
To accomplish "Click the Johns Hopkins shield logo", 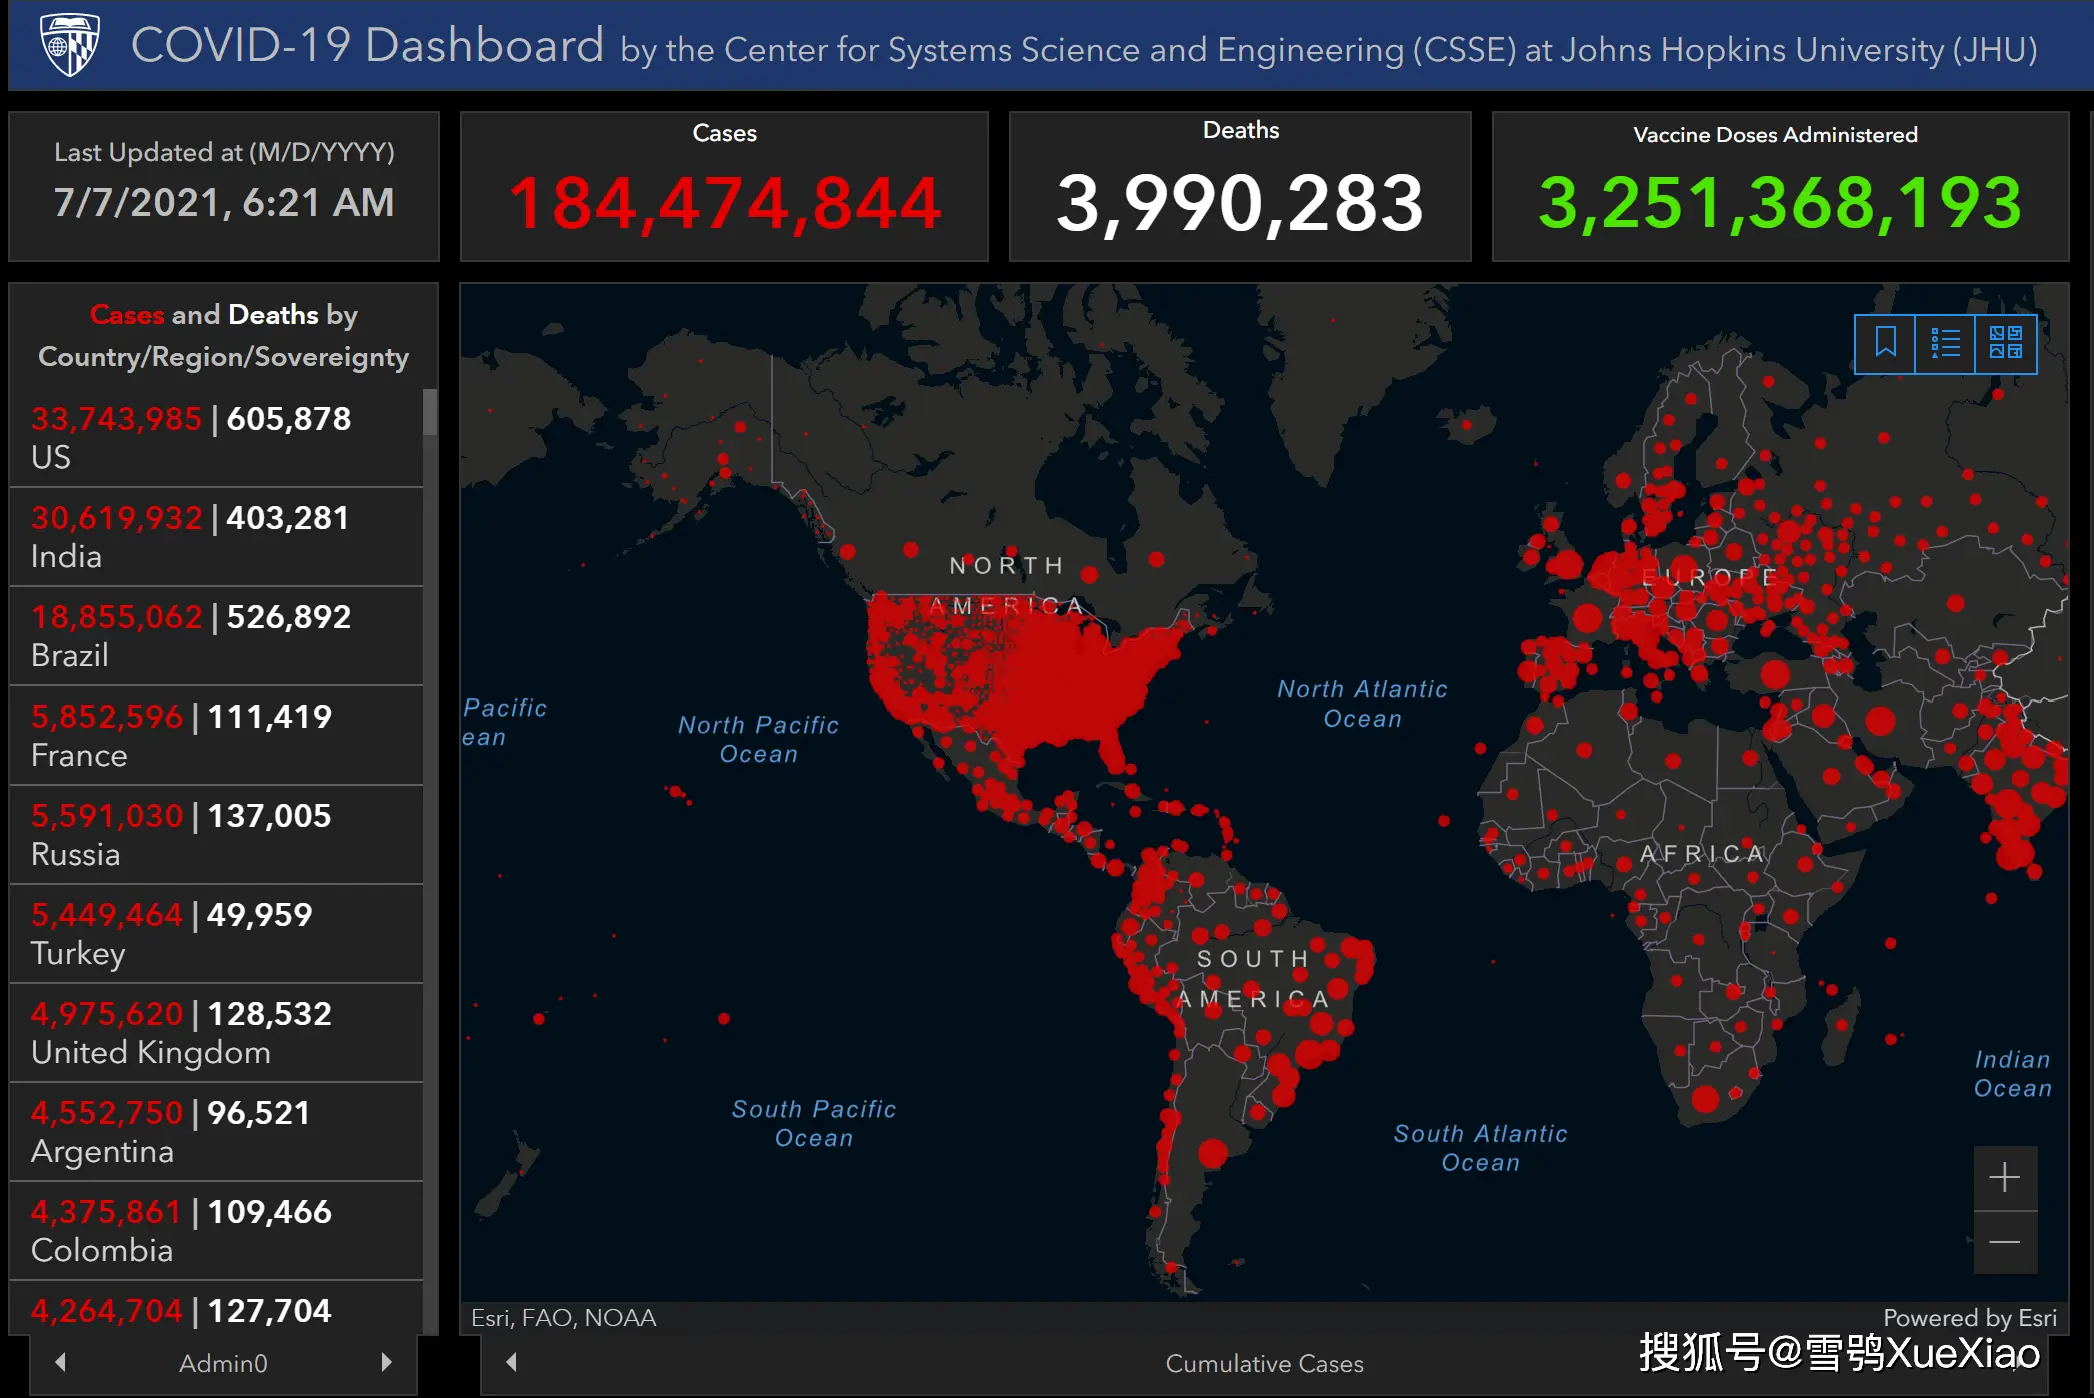I will (x=69, y=45).
